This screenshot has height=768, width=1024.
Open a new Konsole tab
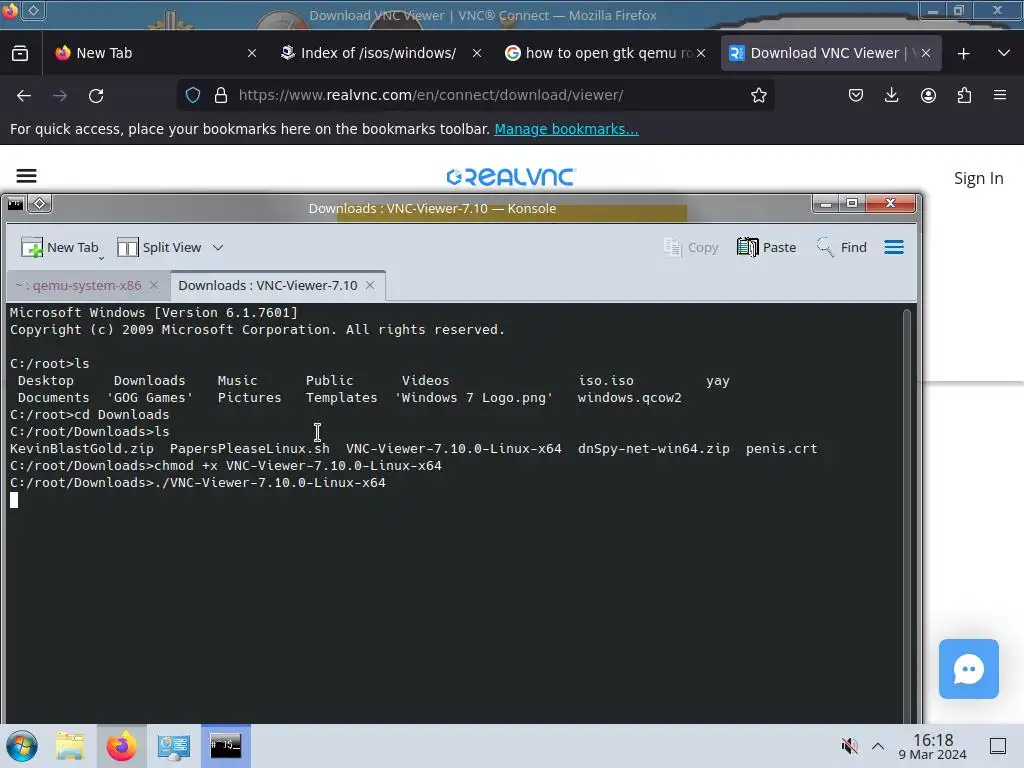tap(59, 248)
